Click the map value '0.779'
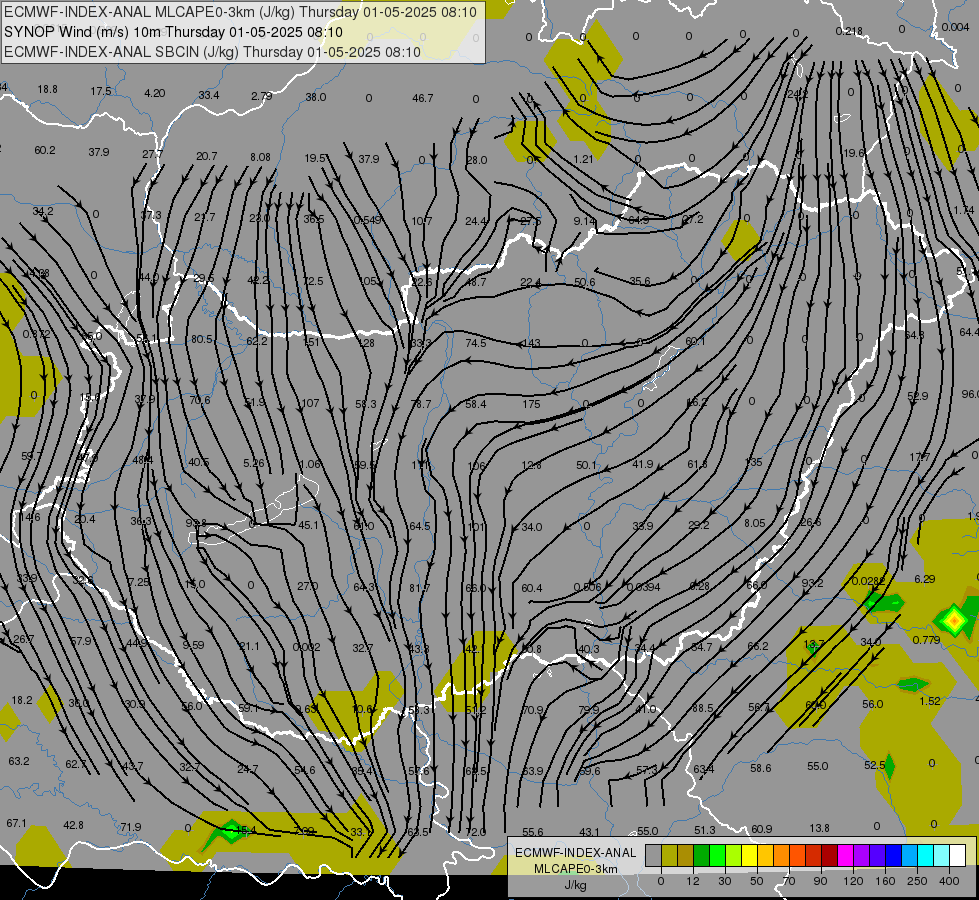Image resolution: width=979 pixels, height=900 pixels. (x=926, y=640)
